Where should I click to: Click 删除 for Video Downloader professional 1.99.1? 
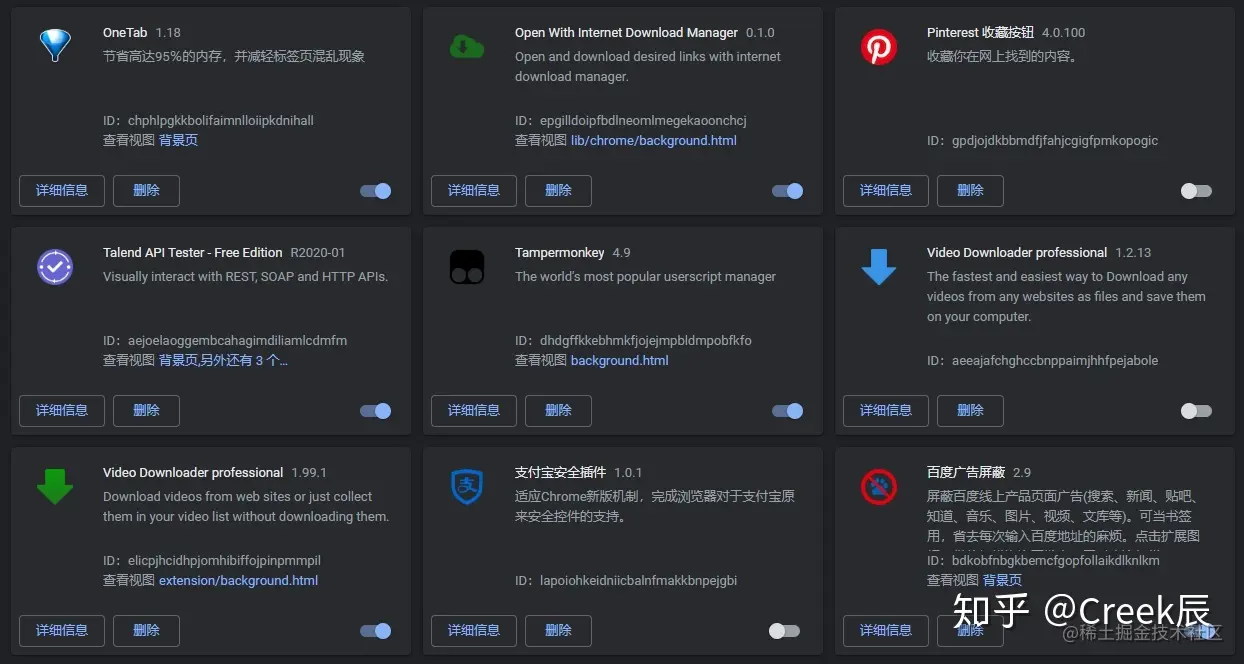click(x=146, y=630)
